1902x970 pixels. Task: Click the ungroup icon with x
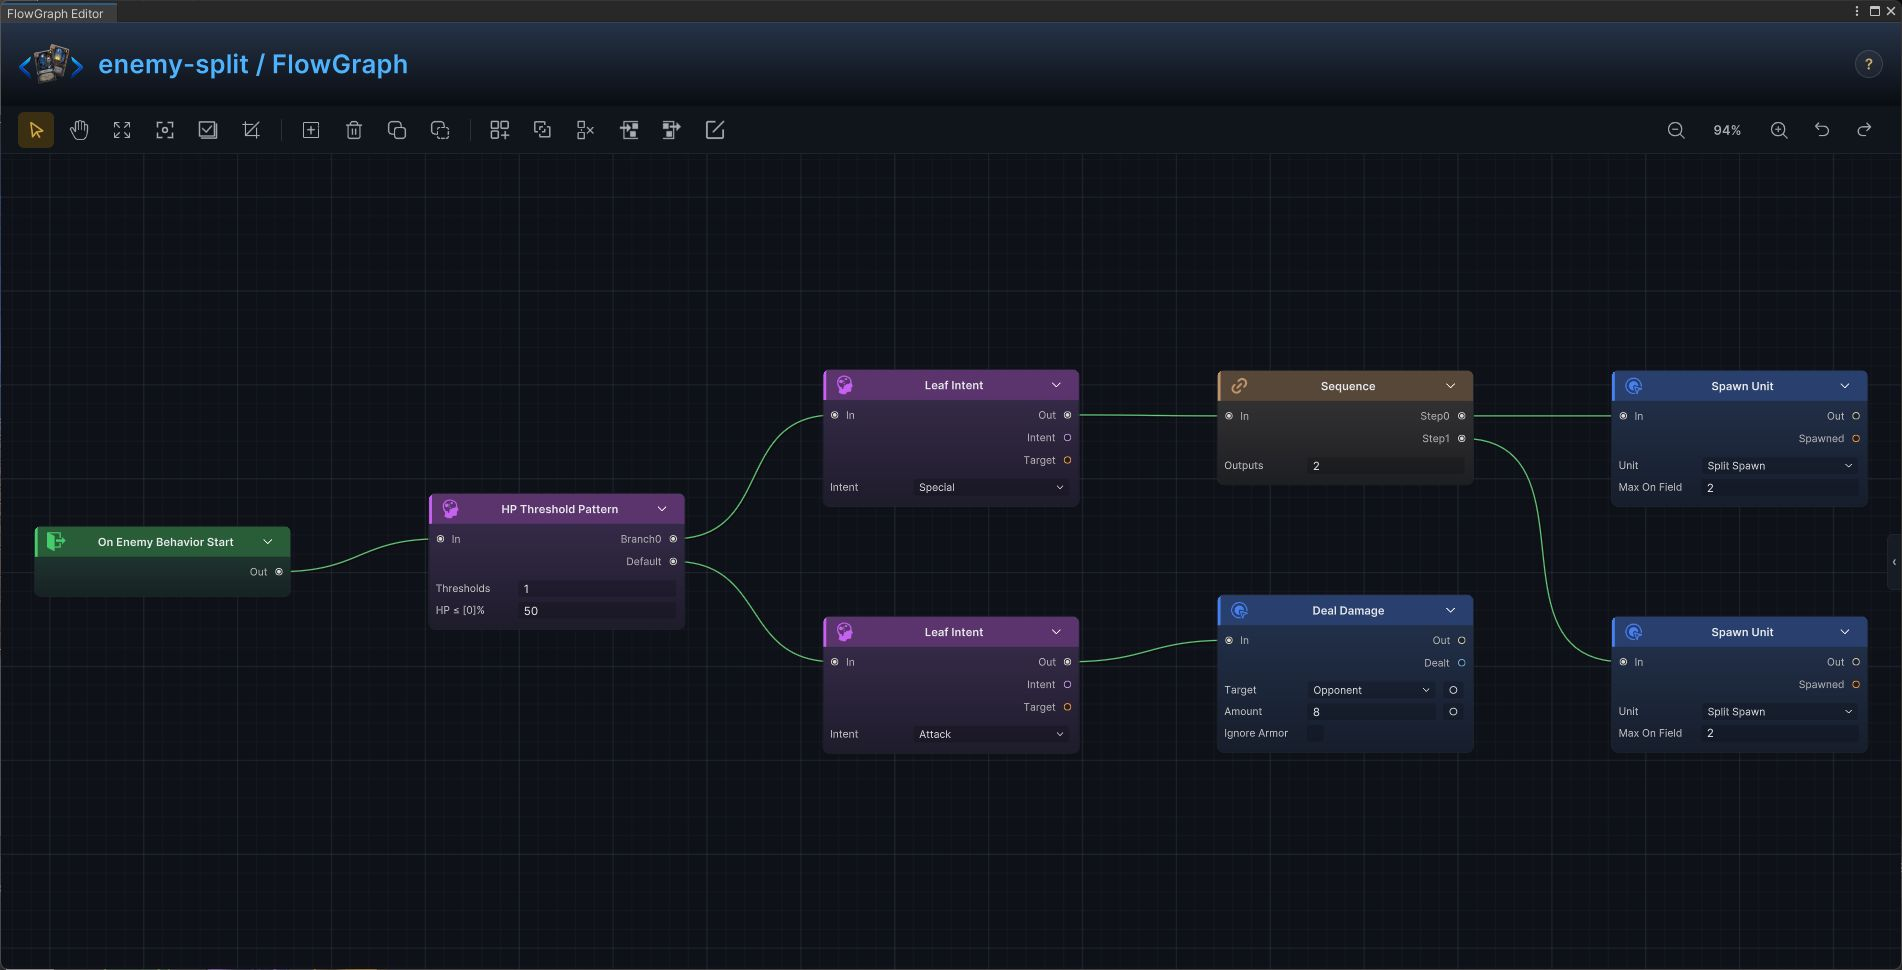coord(586,130)
